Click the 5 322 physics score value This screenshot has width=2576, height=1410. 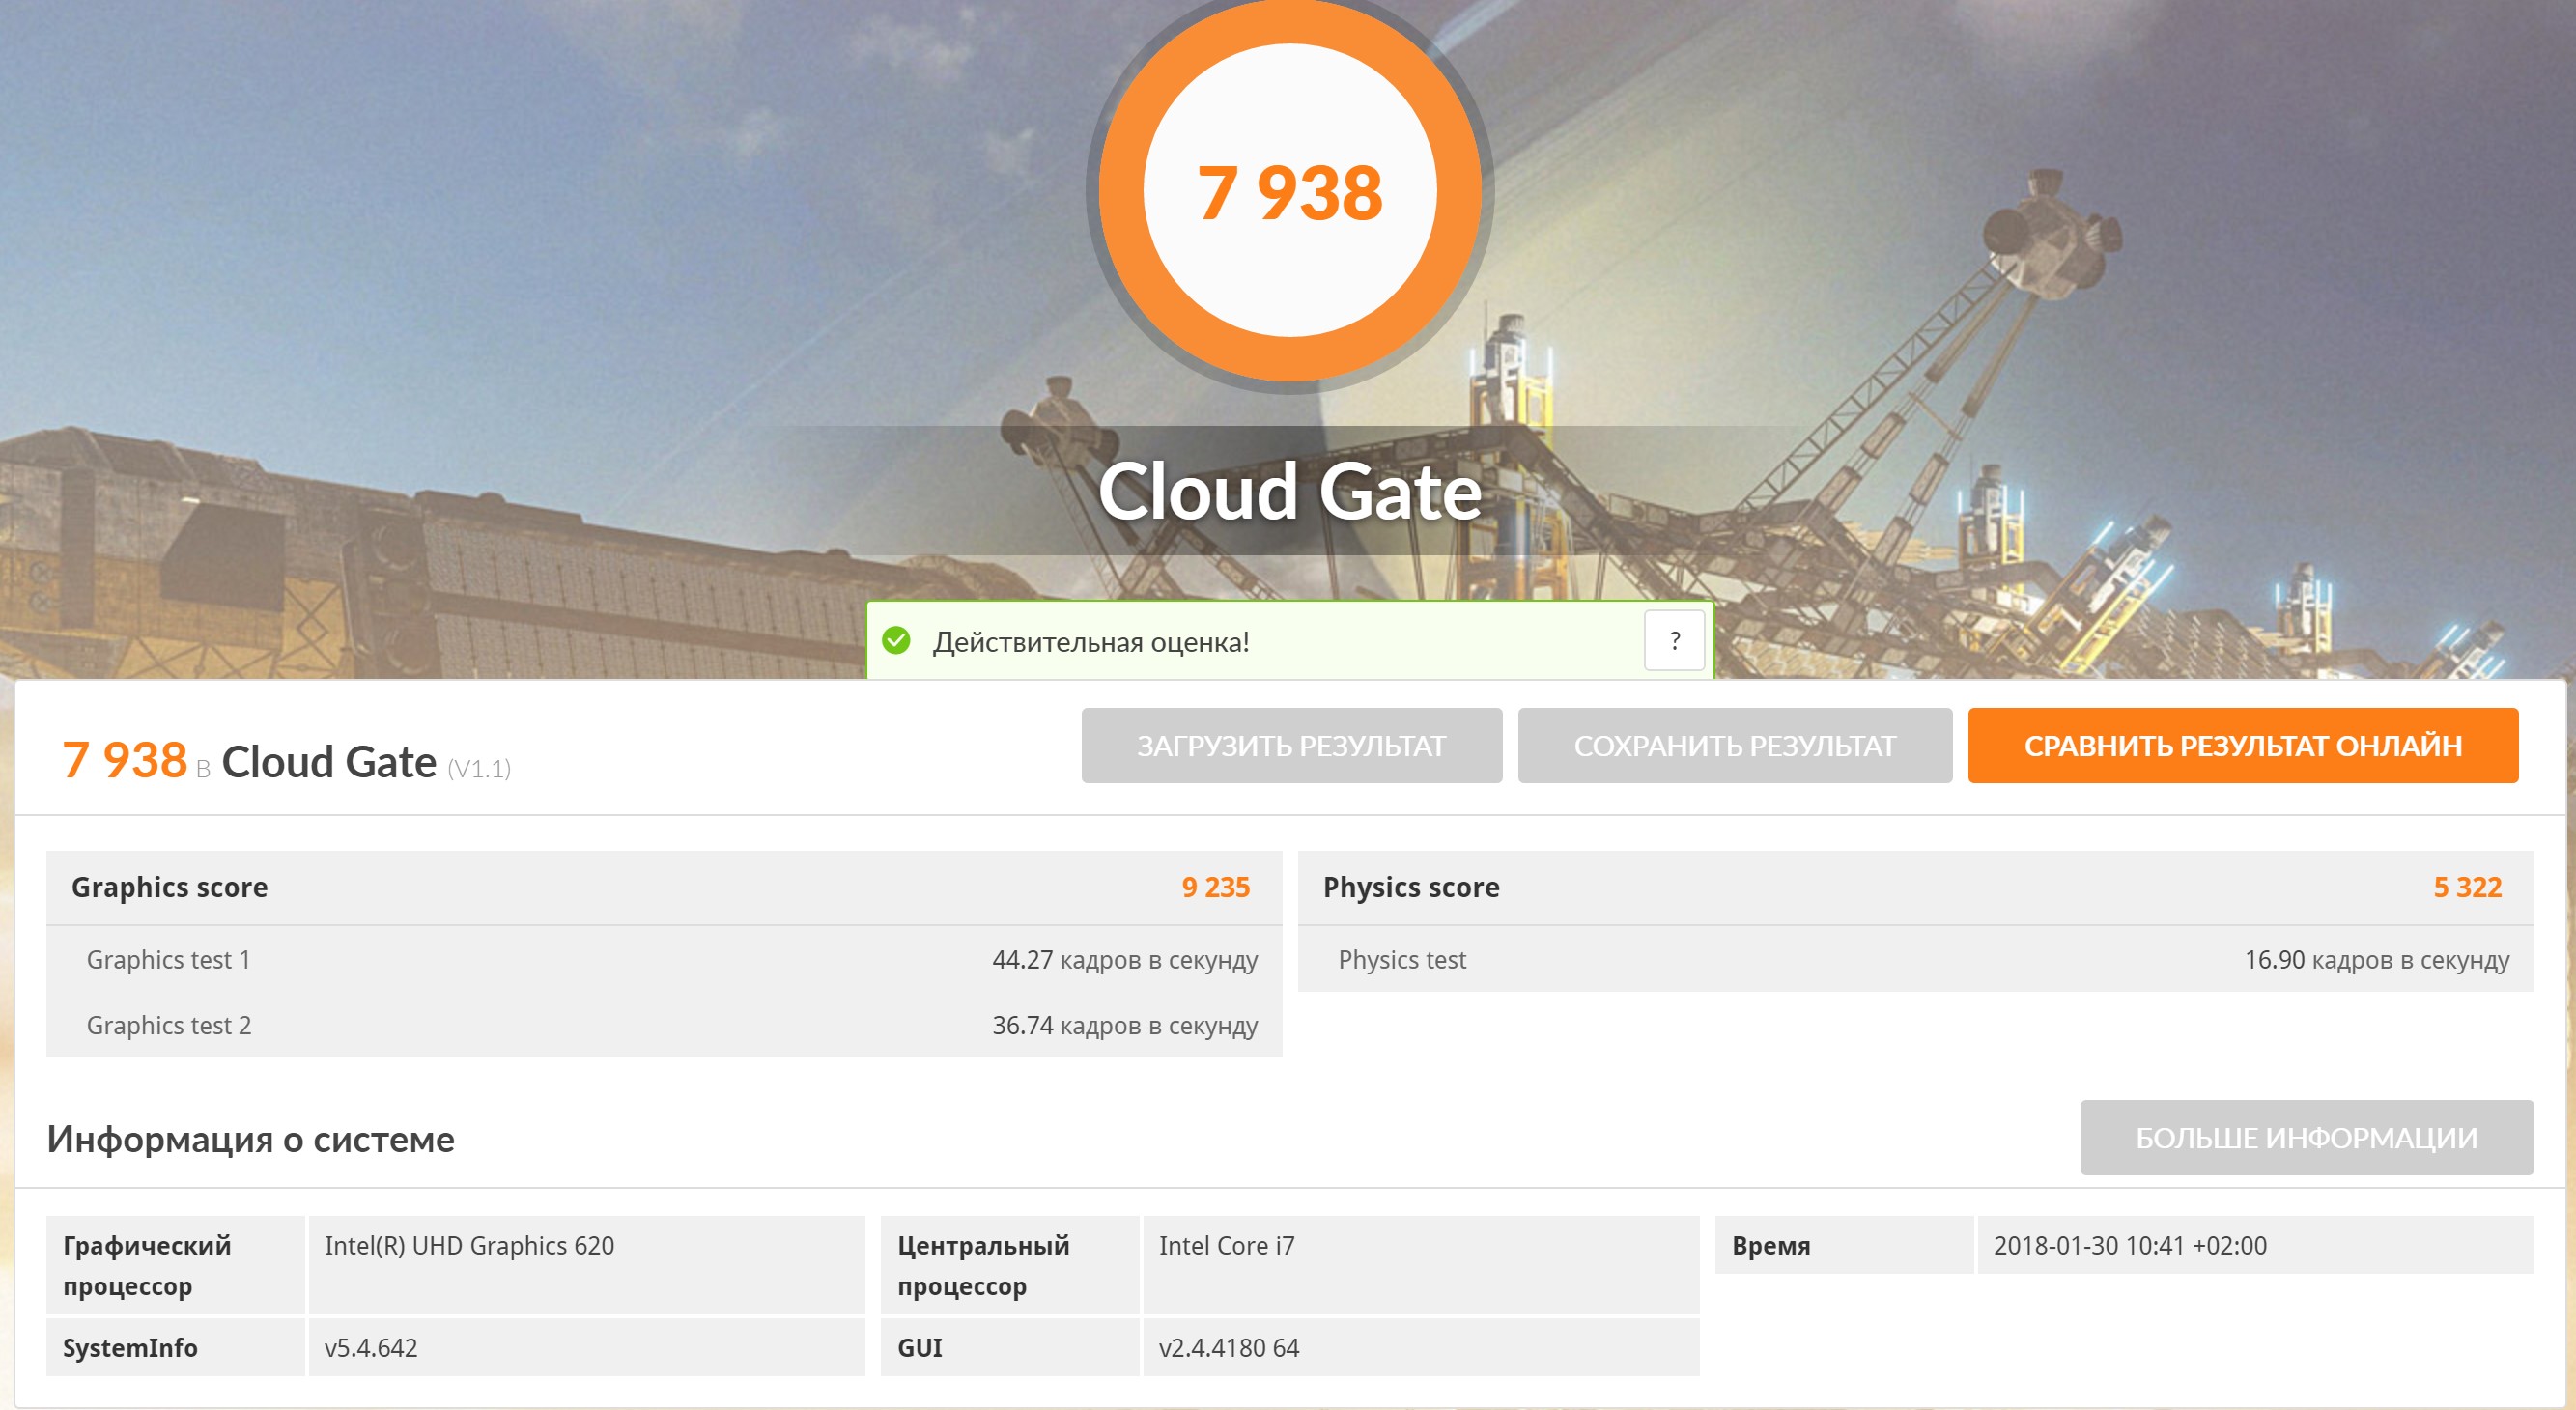coord(2467,888)
